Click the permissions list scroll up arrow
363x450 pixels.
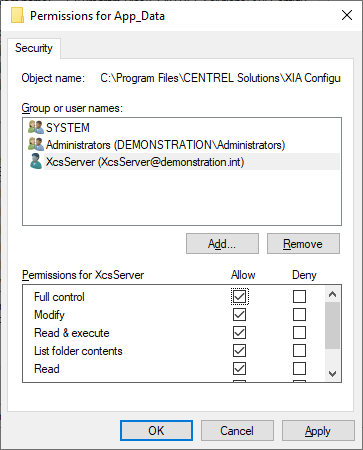pos(332,294)
